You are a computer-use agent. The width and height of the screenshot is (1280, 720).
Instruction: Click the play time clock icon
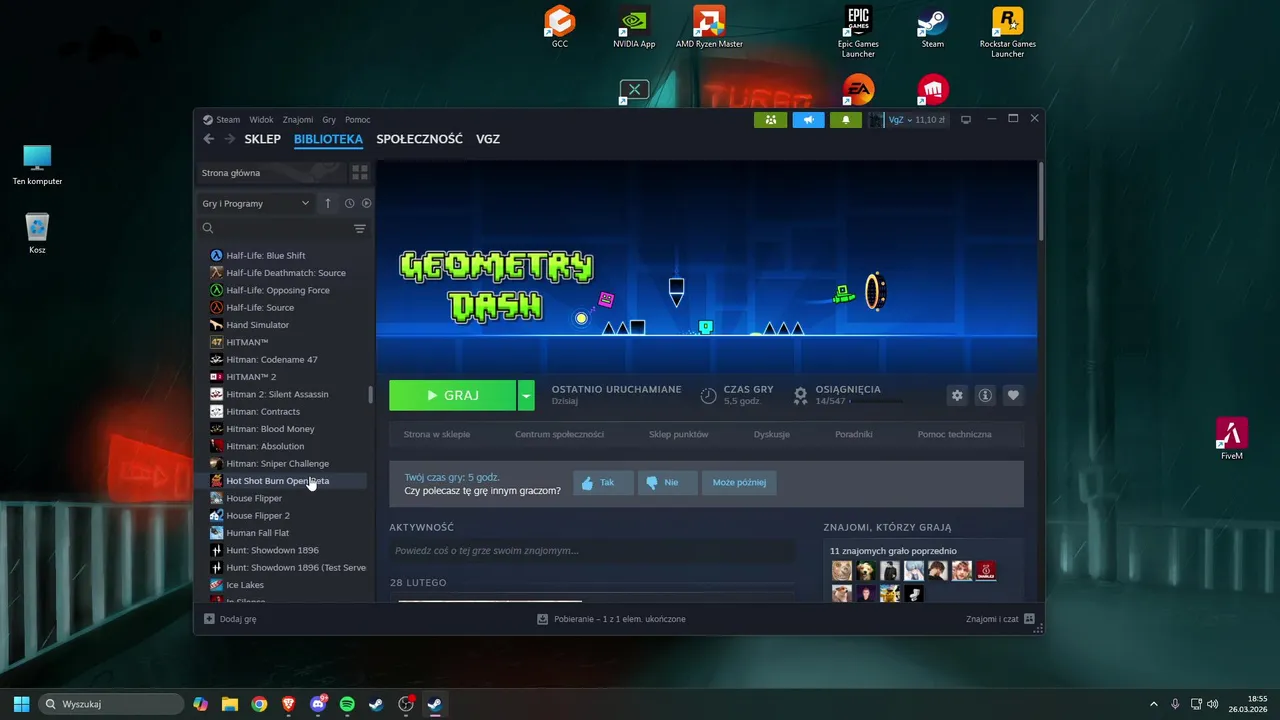[708, 395]
